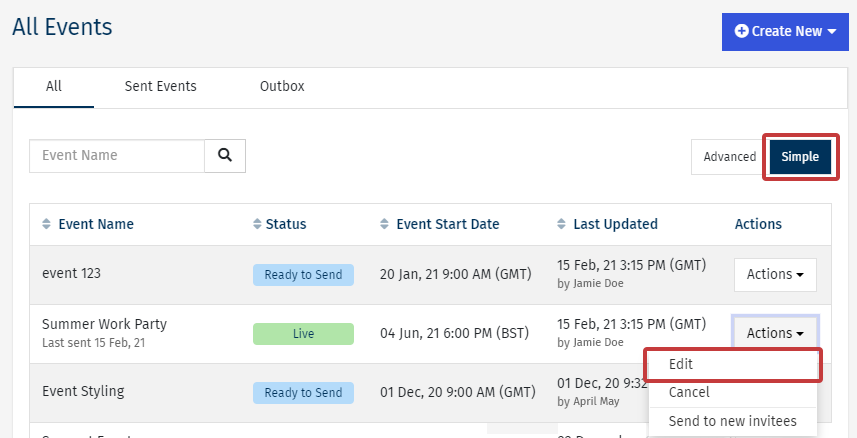Open Actions dropdown for event 123
The image size is (857, 438).
[x=775, y=274]
